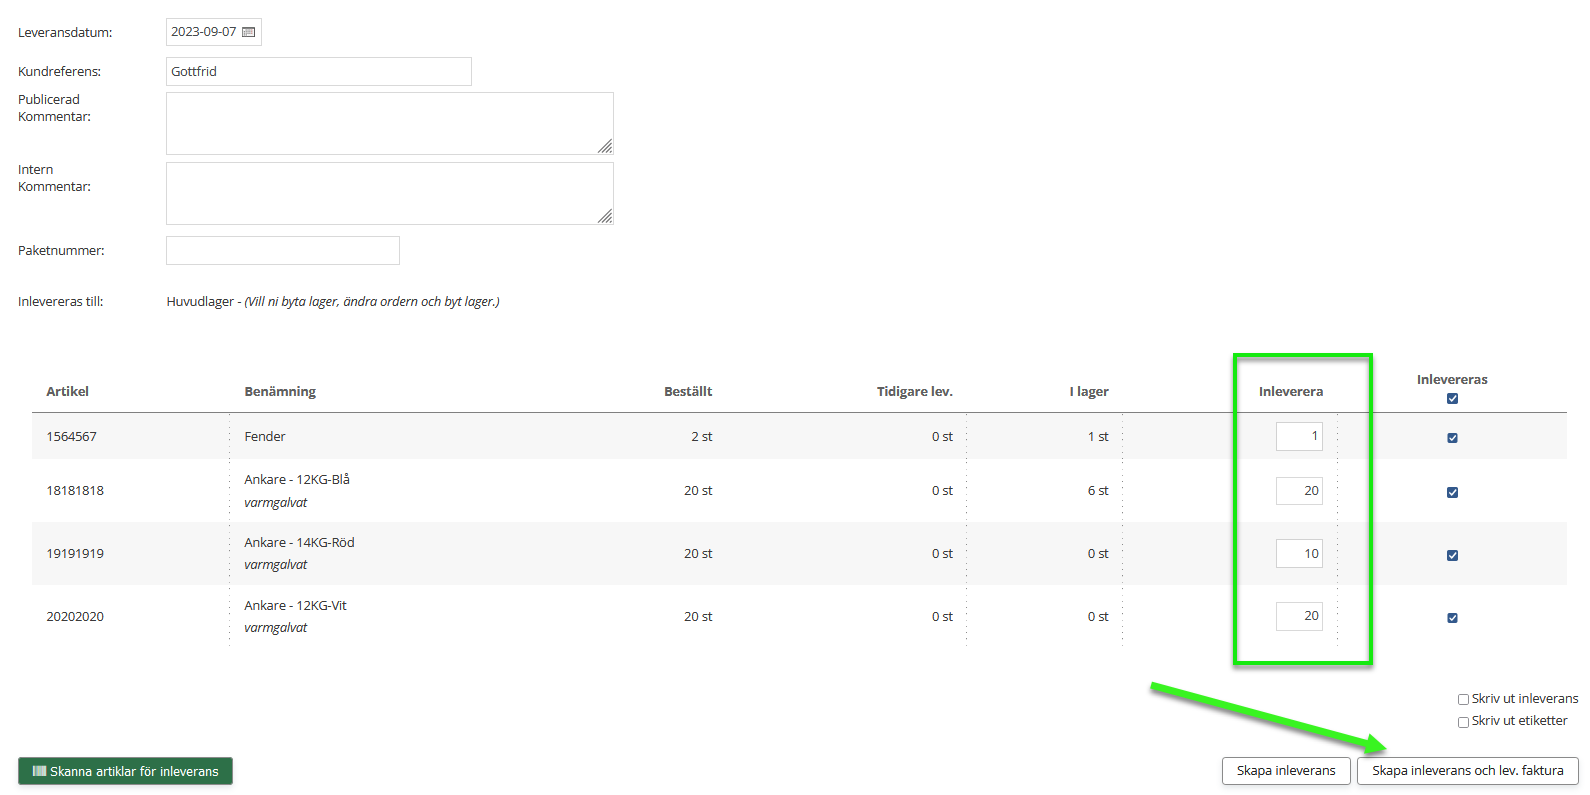This screenshot has width=1590, height=795.
Task: Click Inleverera quantity field for Ankare 12KG-Vit
Action: (1299, 616)
